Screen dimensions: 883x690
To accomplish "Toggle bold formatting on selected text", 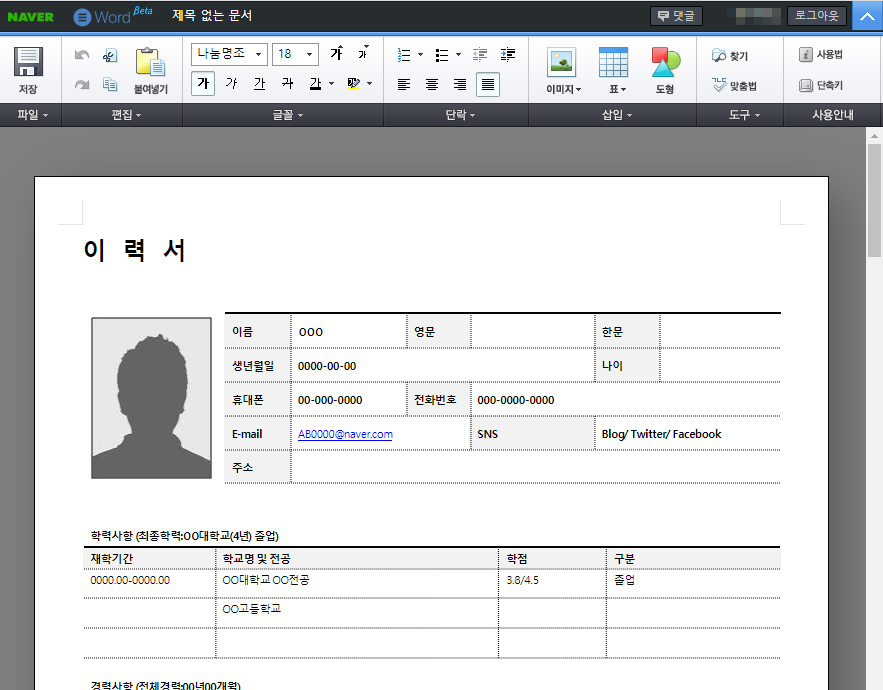I will click(202, 84).
